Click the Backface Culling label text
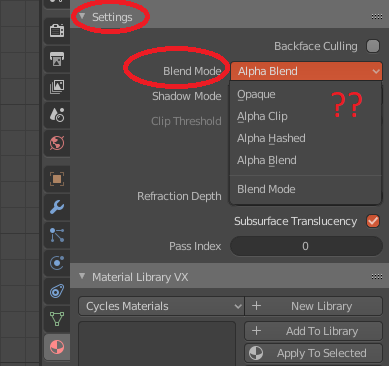This screenshot has width=389, height=366. (316, 46)
